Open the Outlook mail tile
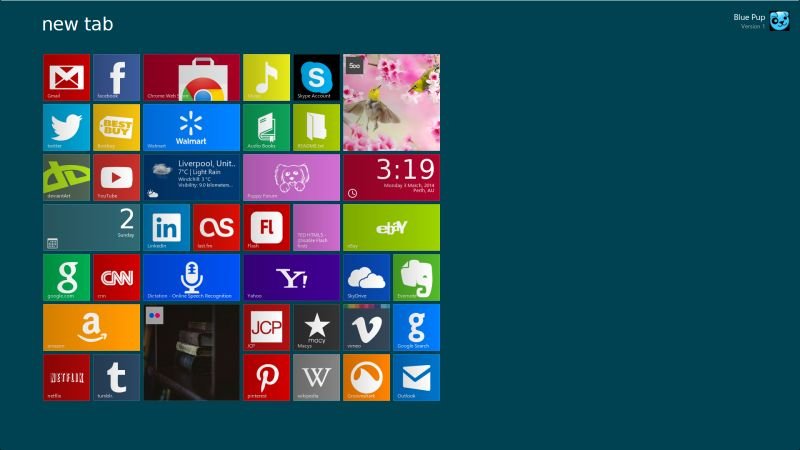The image size is (800, 450). [x=416, y=378]
